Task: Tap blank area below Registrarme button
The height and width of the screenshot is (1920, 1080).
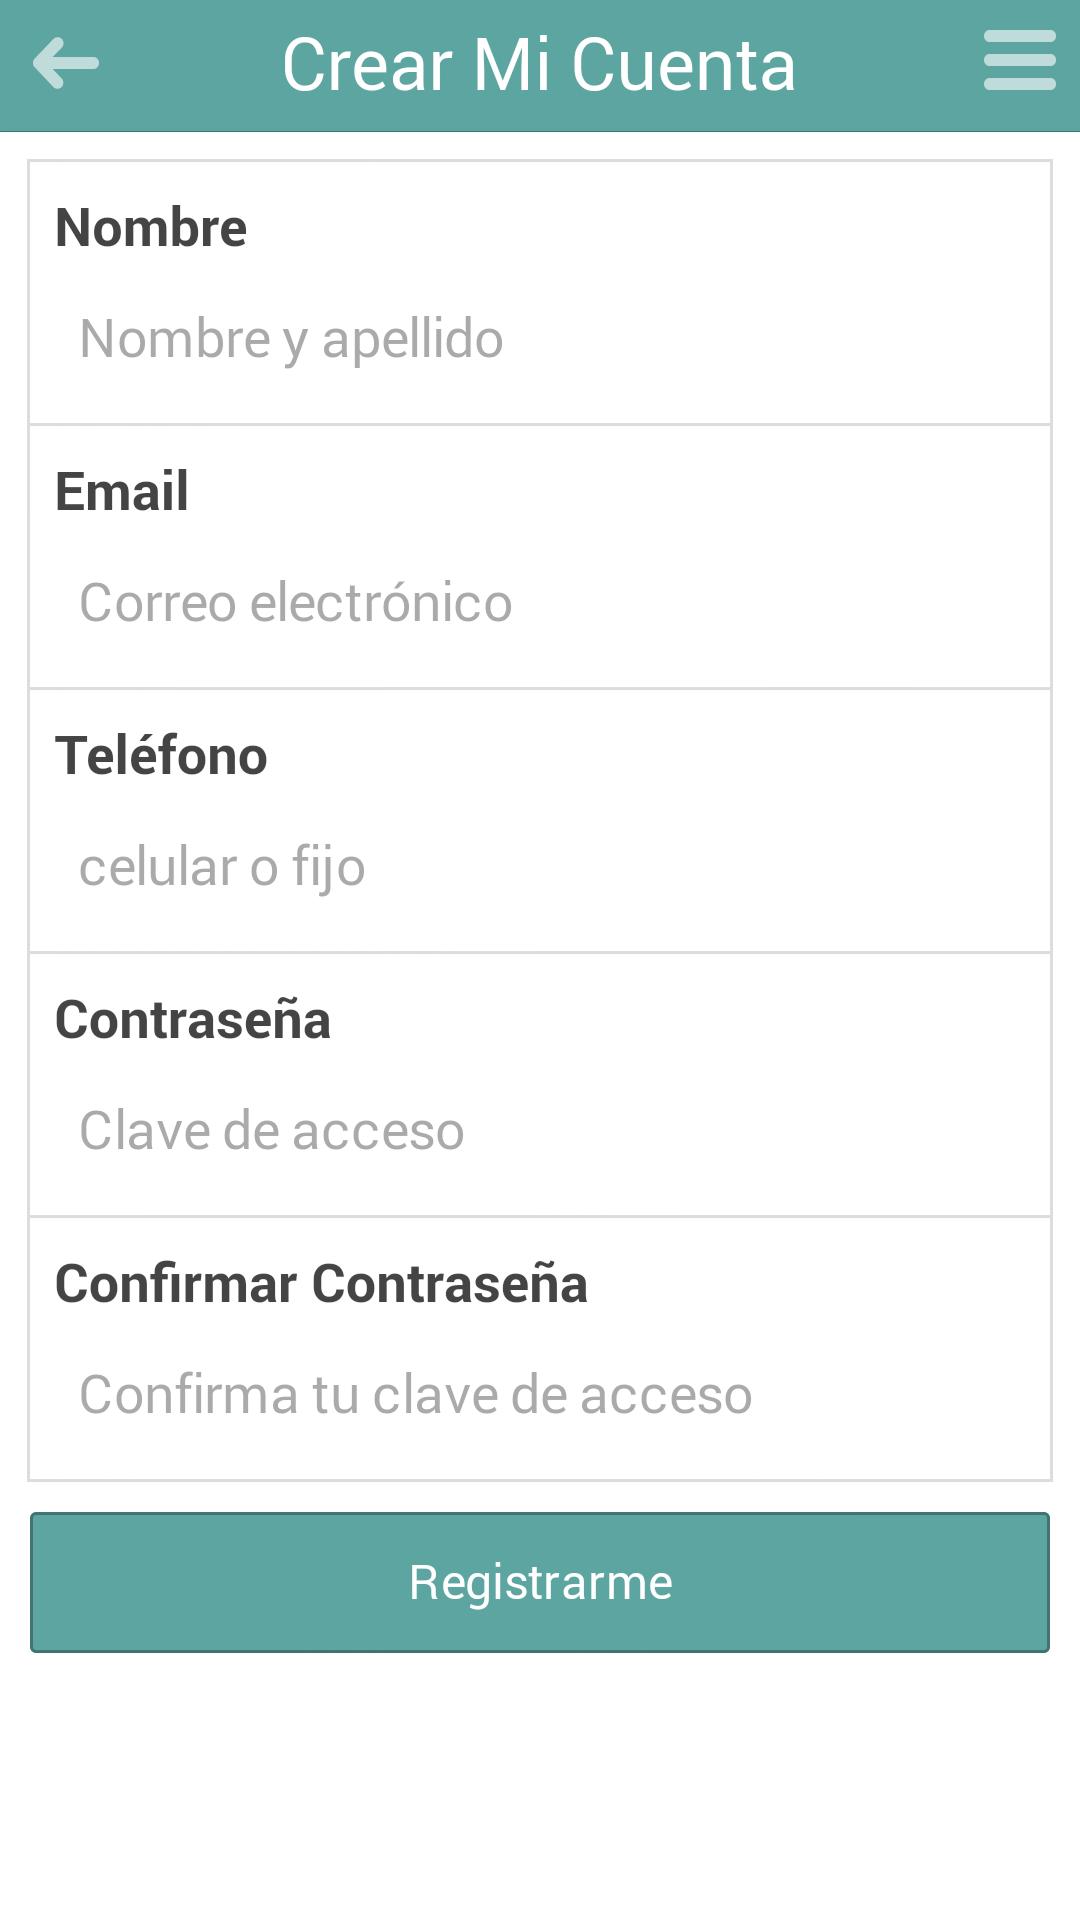Action: [540, 1790]
